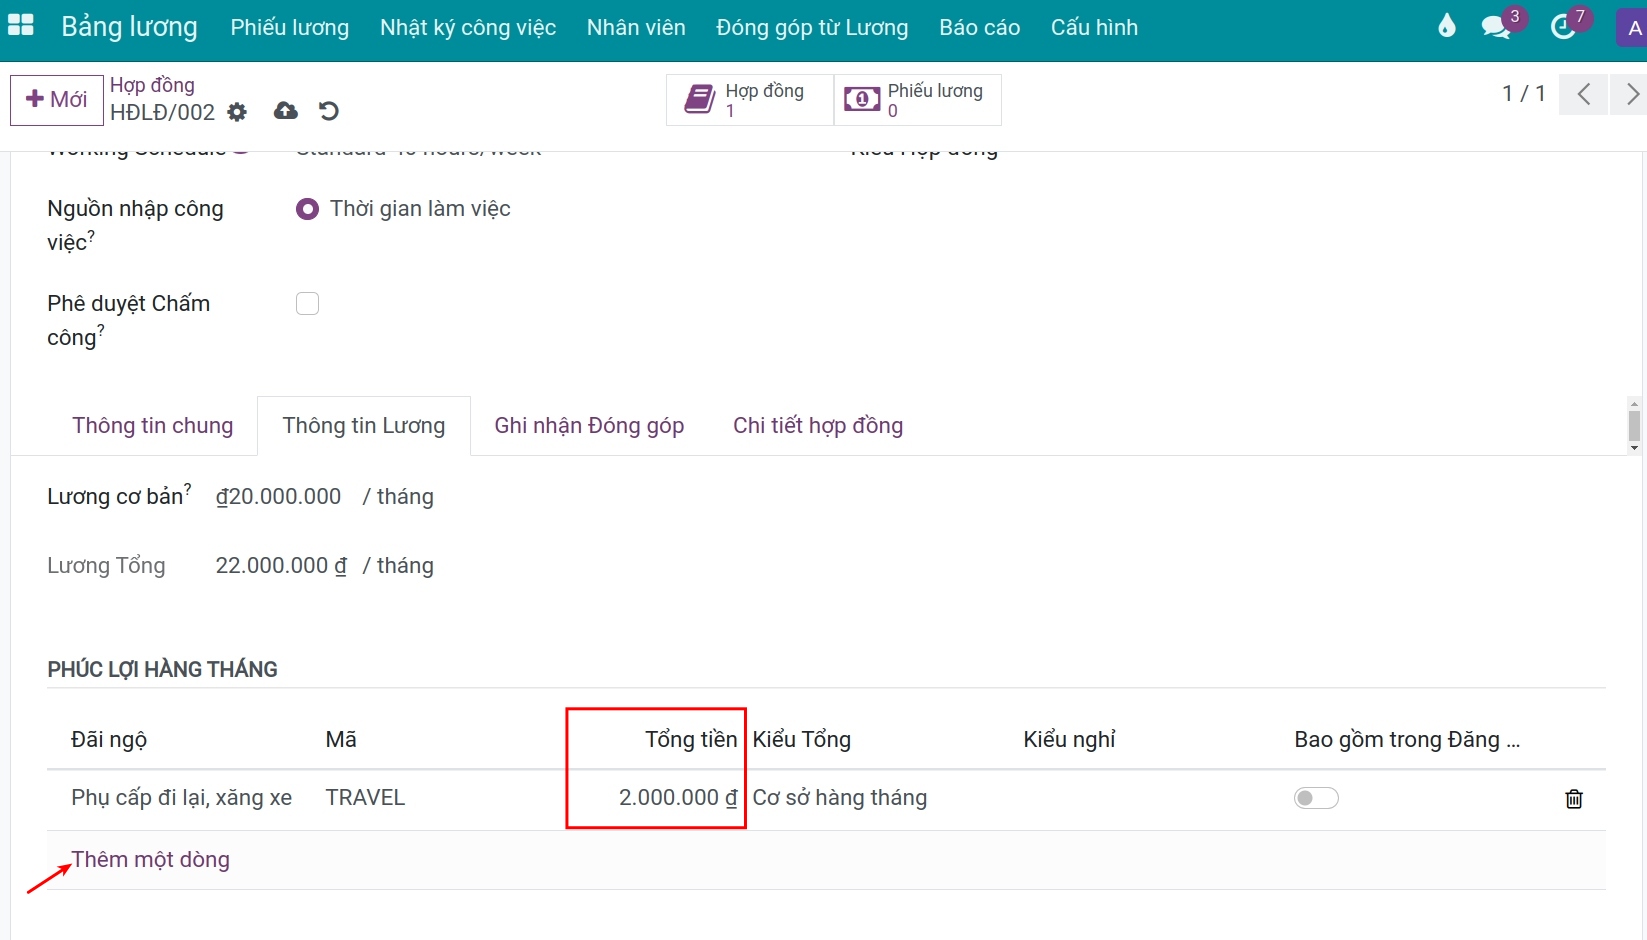Click the Thêm một dòng link

click(x=151, y=860)
